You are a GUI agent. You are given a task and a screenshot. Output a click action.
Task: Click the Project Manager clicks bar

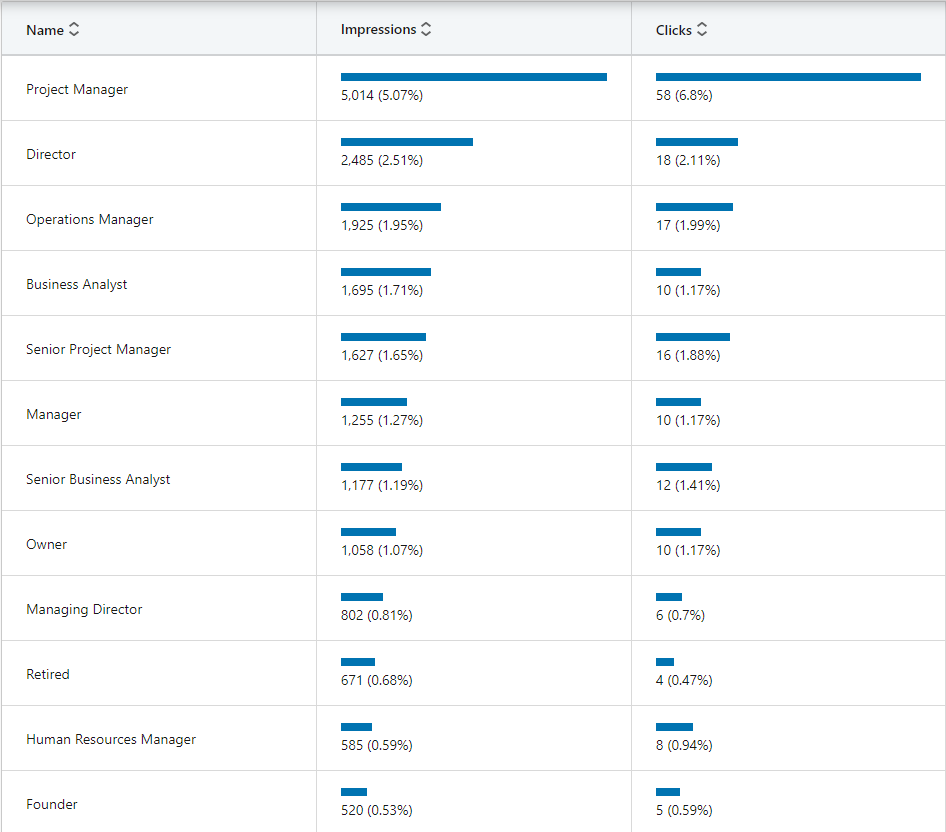pos(788,77)
